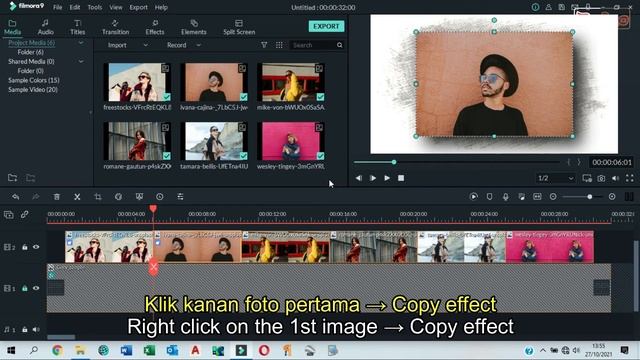Open the Import dropdown
The height and width of the screenshot is (360, 640).
[127, 45]
